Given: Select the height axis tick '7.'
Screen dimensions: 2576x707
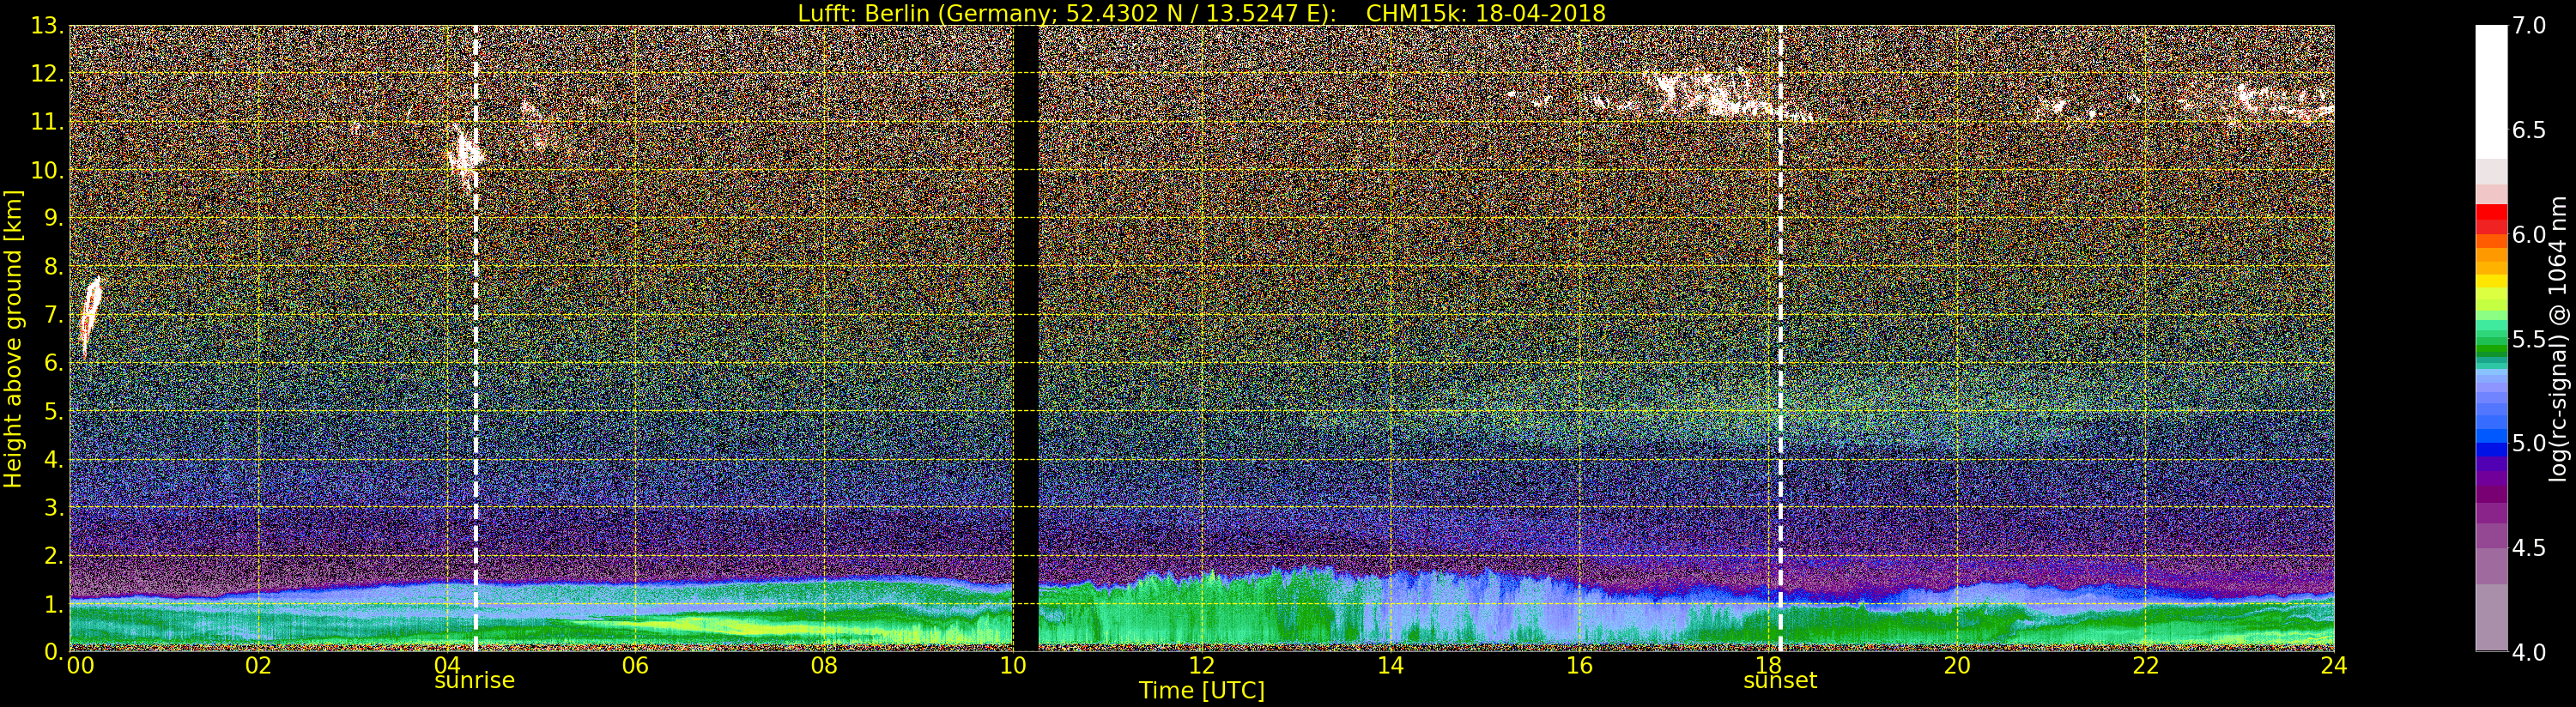Looking at the screenshot, I should coord(55,315).
